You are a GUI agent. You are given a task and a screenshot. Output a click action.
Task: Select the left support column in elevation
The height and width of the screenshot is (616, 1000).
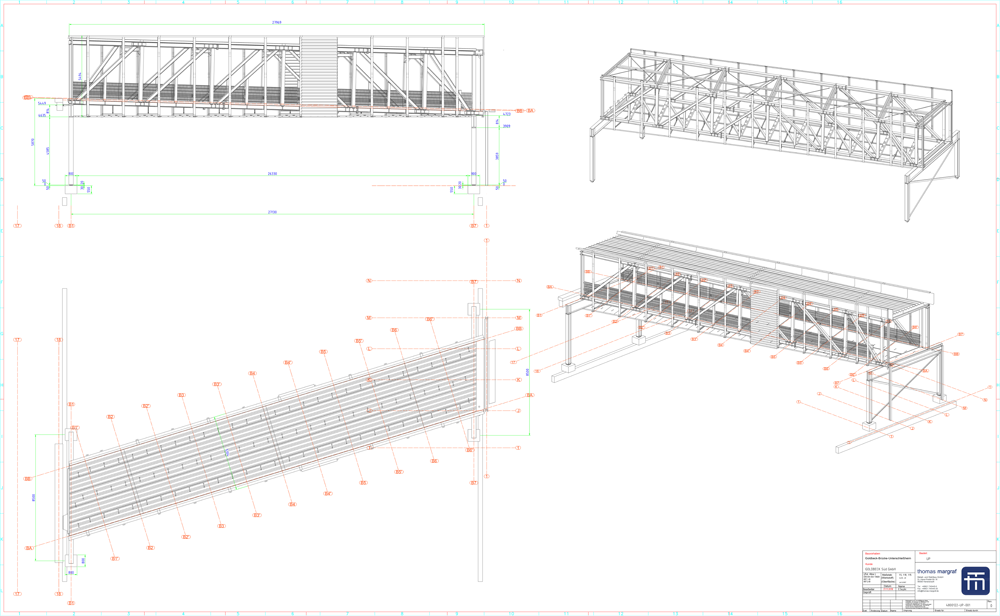pyautogui.click(x=69, y=150)
